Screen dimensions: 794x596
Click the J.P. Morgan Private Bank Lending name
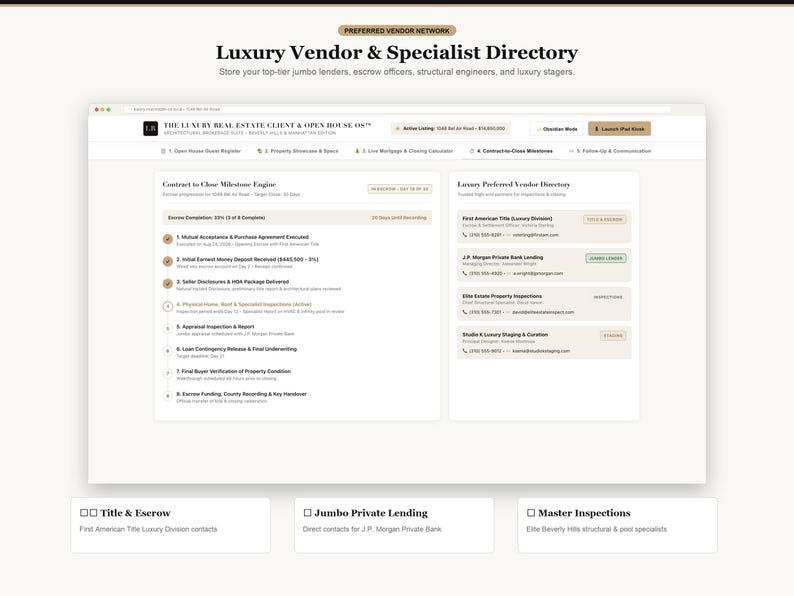coord(502,257)
